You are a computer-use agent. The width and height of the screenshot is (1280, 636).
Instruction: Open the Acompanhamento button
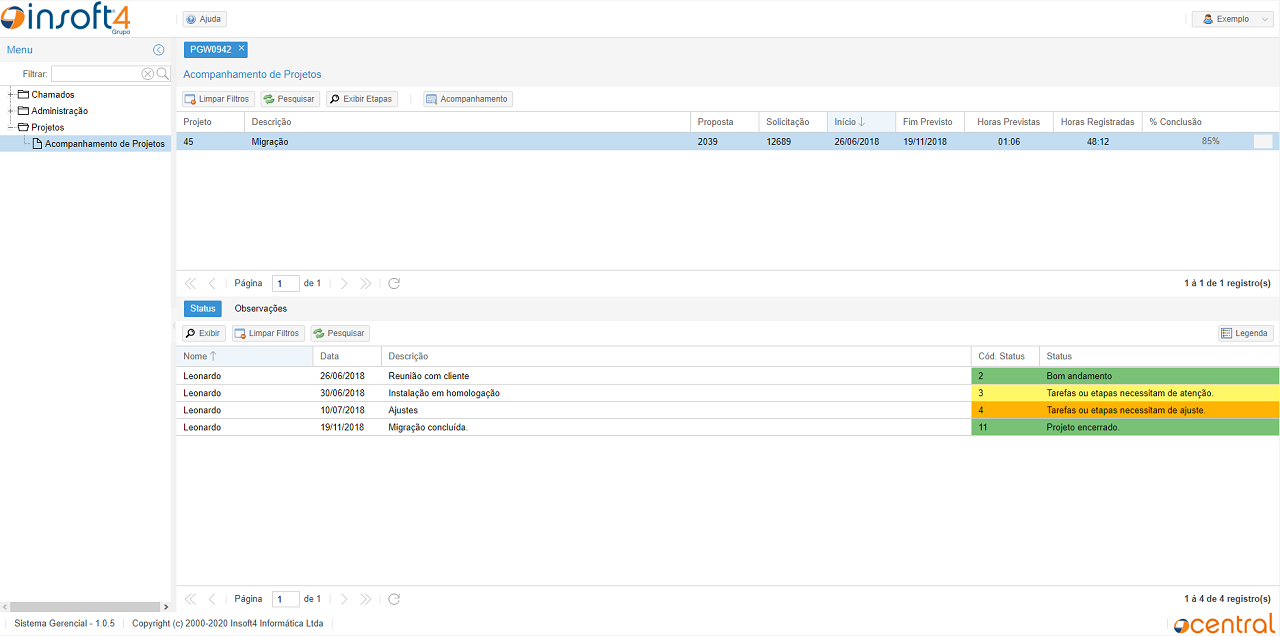468,99
